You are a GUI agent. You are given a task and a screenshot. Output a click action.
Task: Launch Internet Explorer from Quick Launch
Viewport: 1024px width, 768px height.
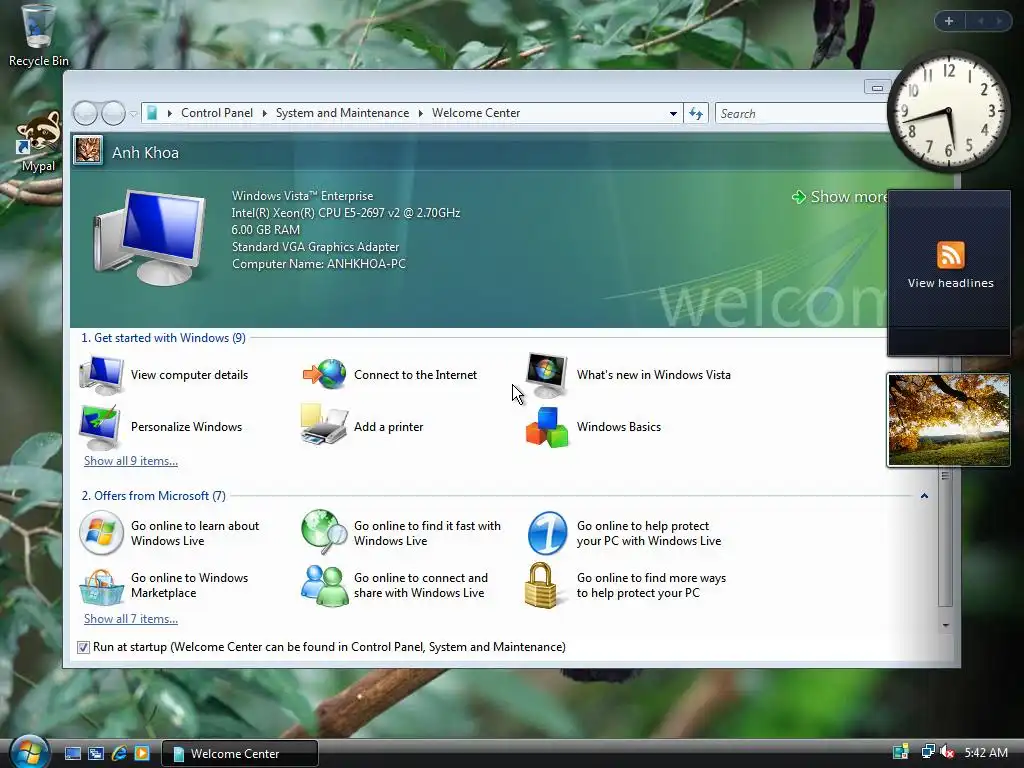point(119,754)
